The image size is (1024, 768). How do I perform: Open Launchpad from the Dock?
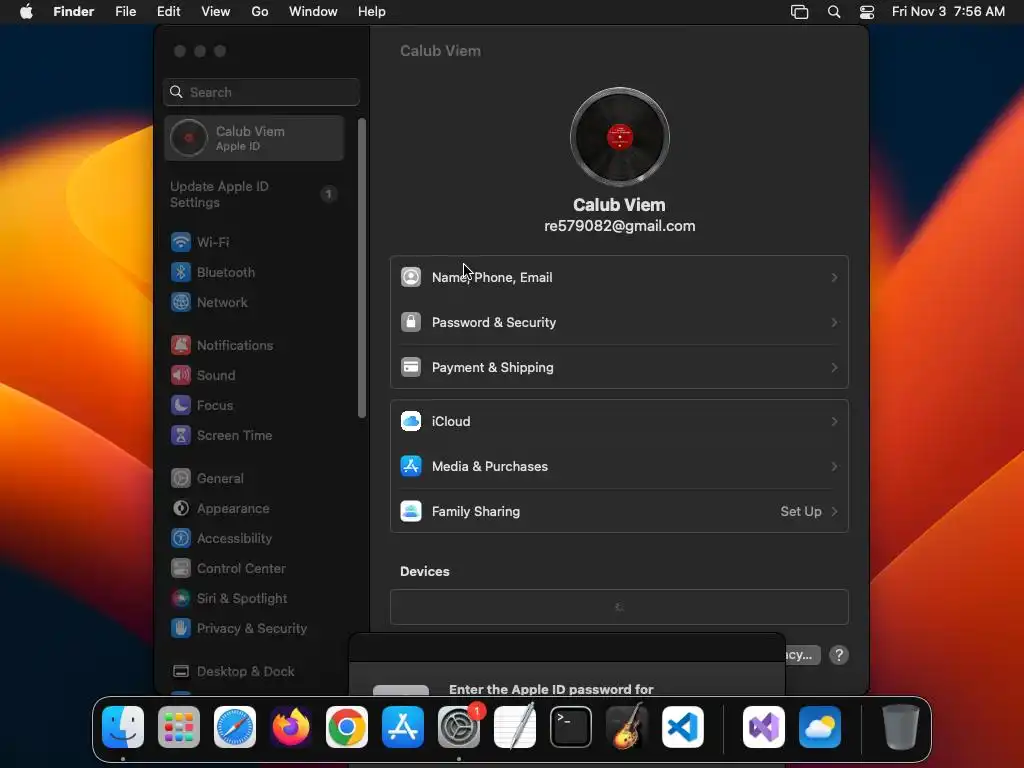[x=179, y=727]
